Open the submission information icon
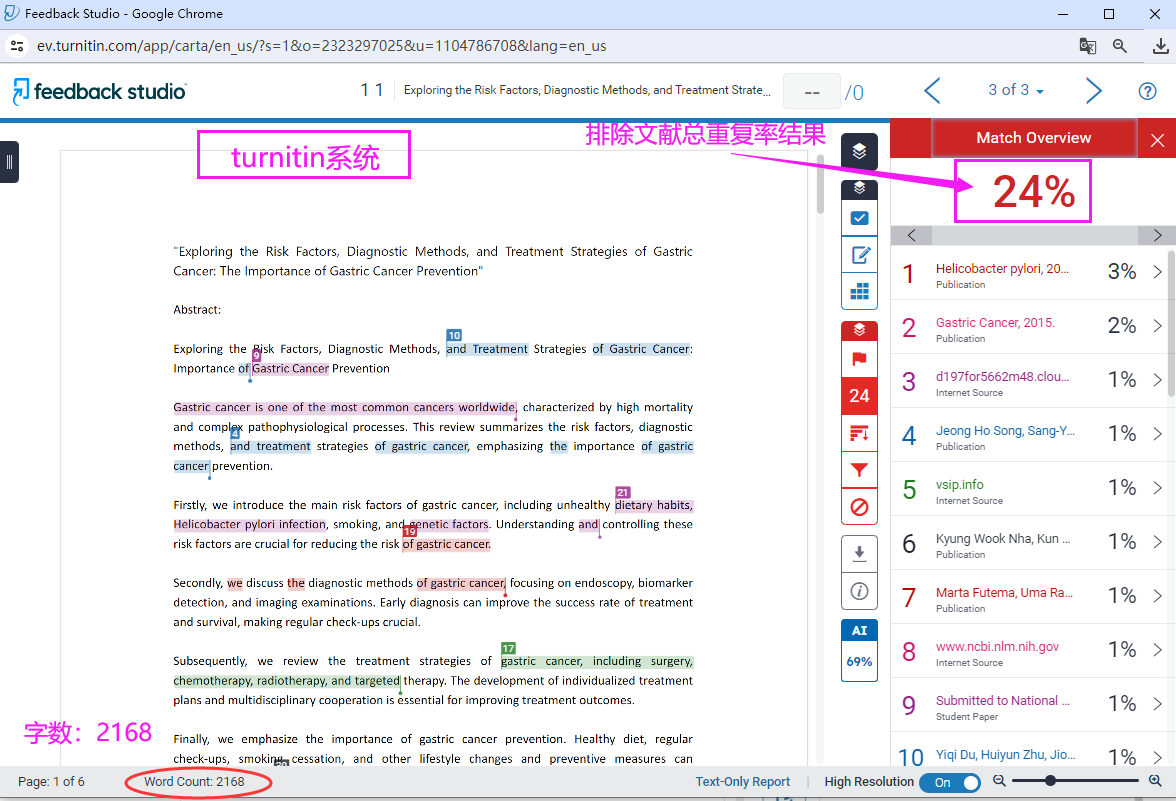The height and width of the screenshot is (801, 1176). pyautogui.click(x=859, y=590)
